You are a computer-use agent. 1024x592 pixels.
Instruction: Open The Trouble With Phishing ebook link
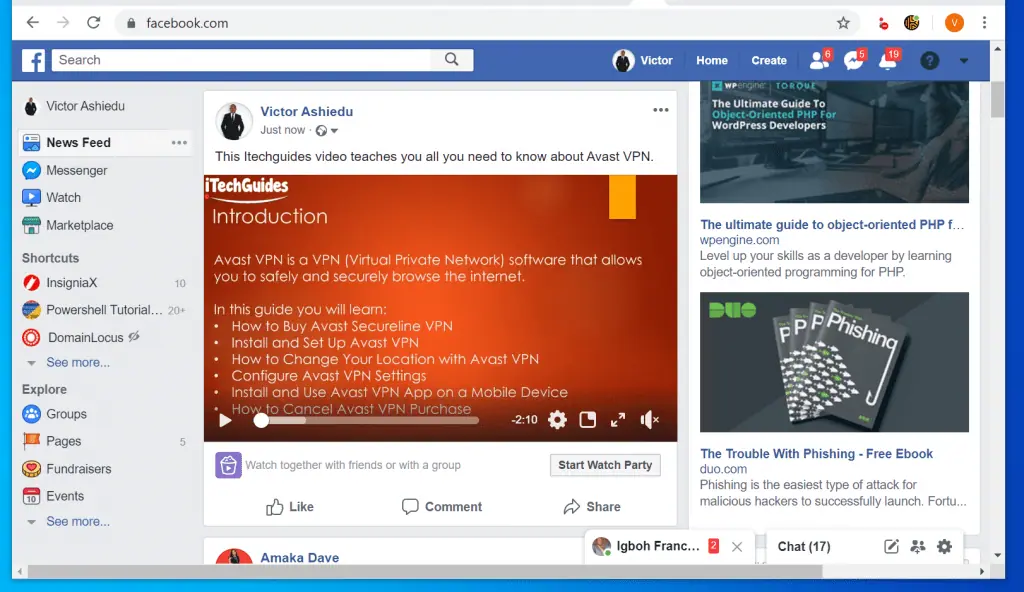817,453
